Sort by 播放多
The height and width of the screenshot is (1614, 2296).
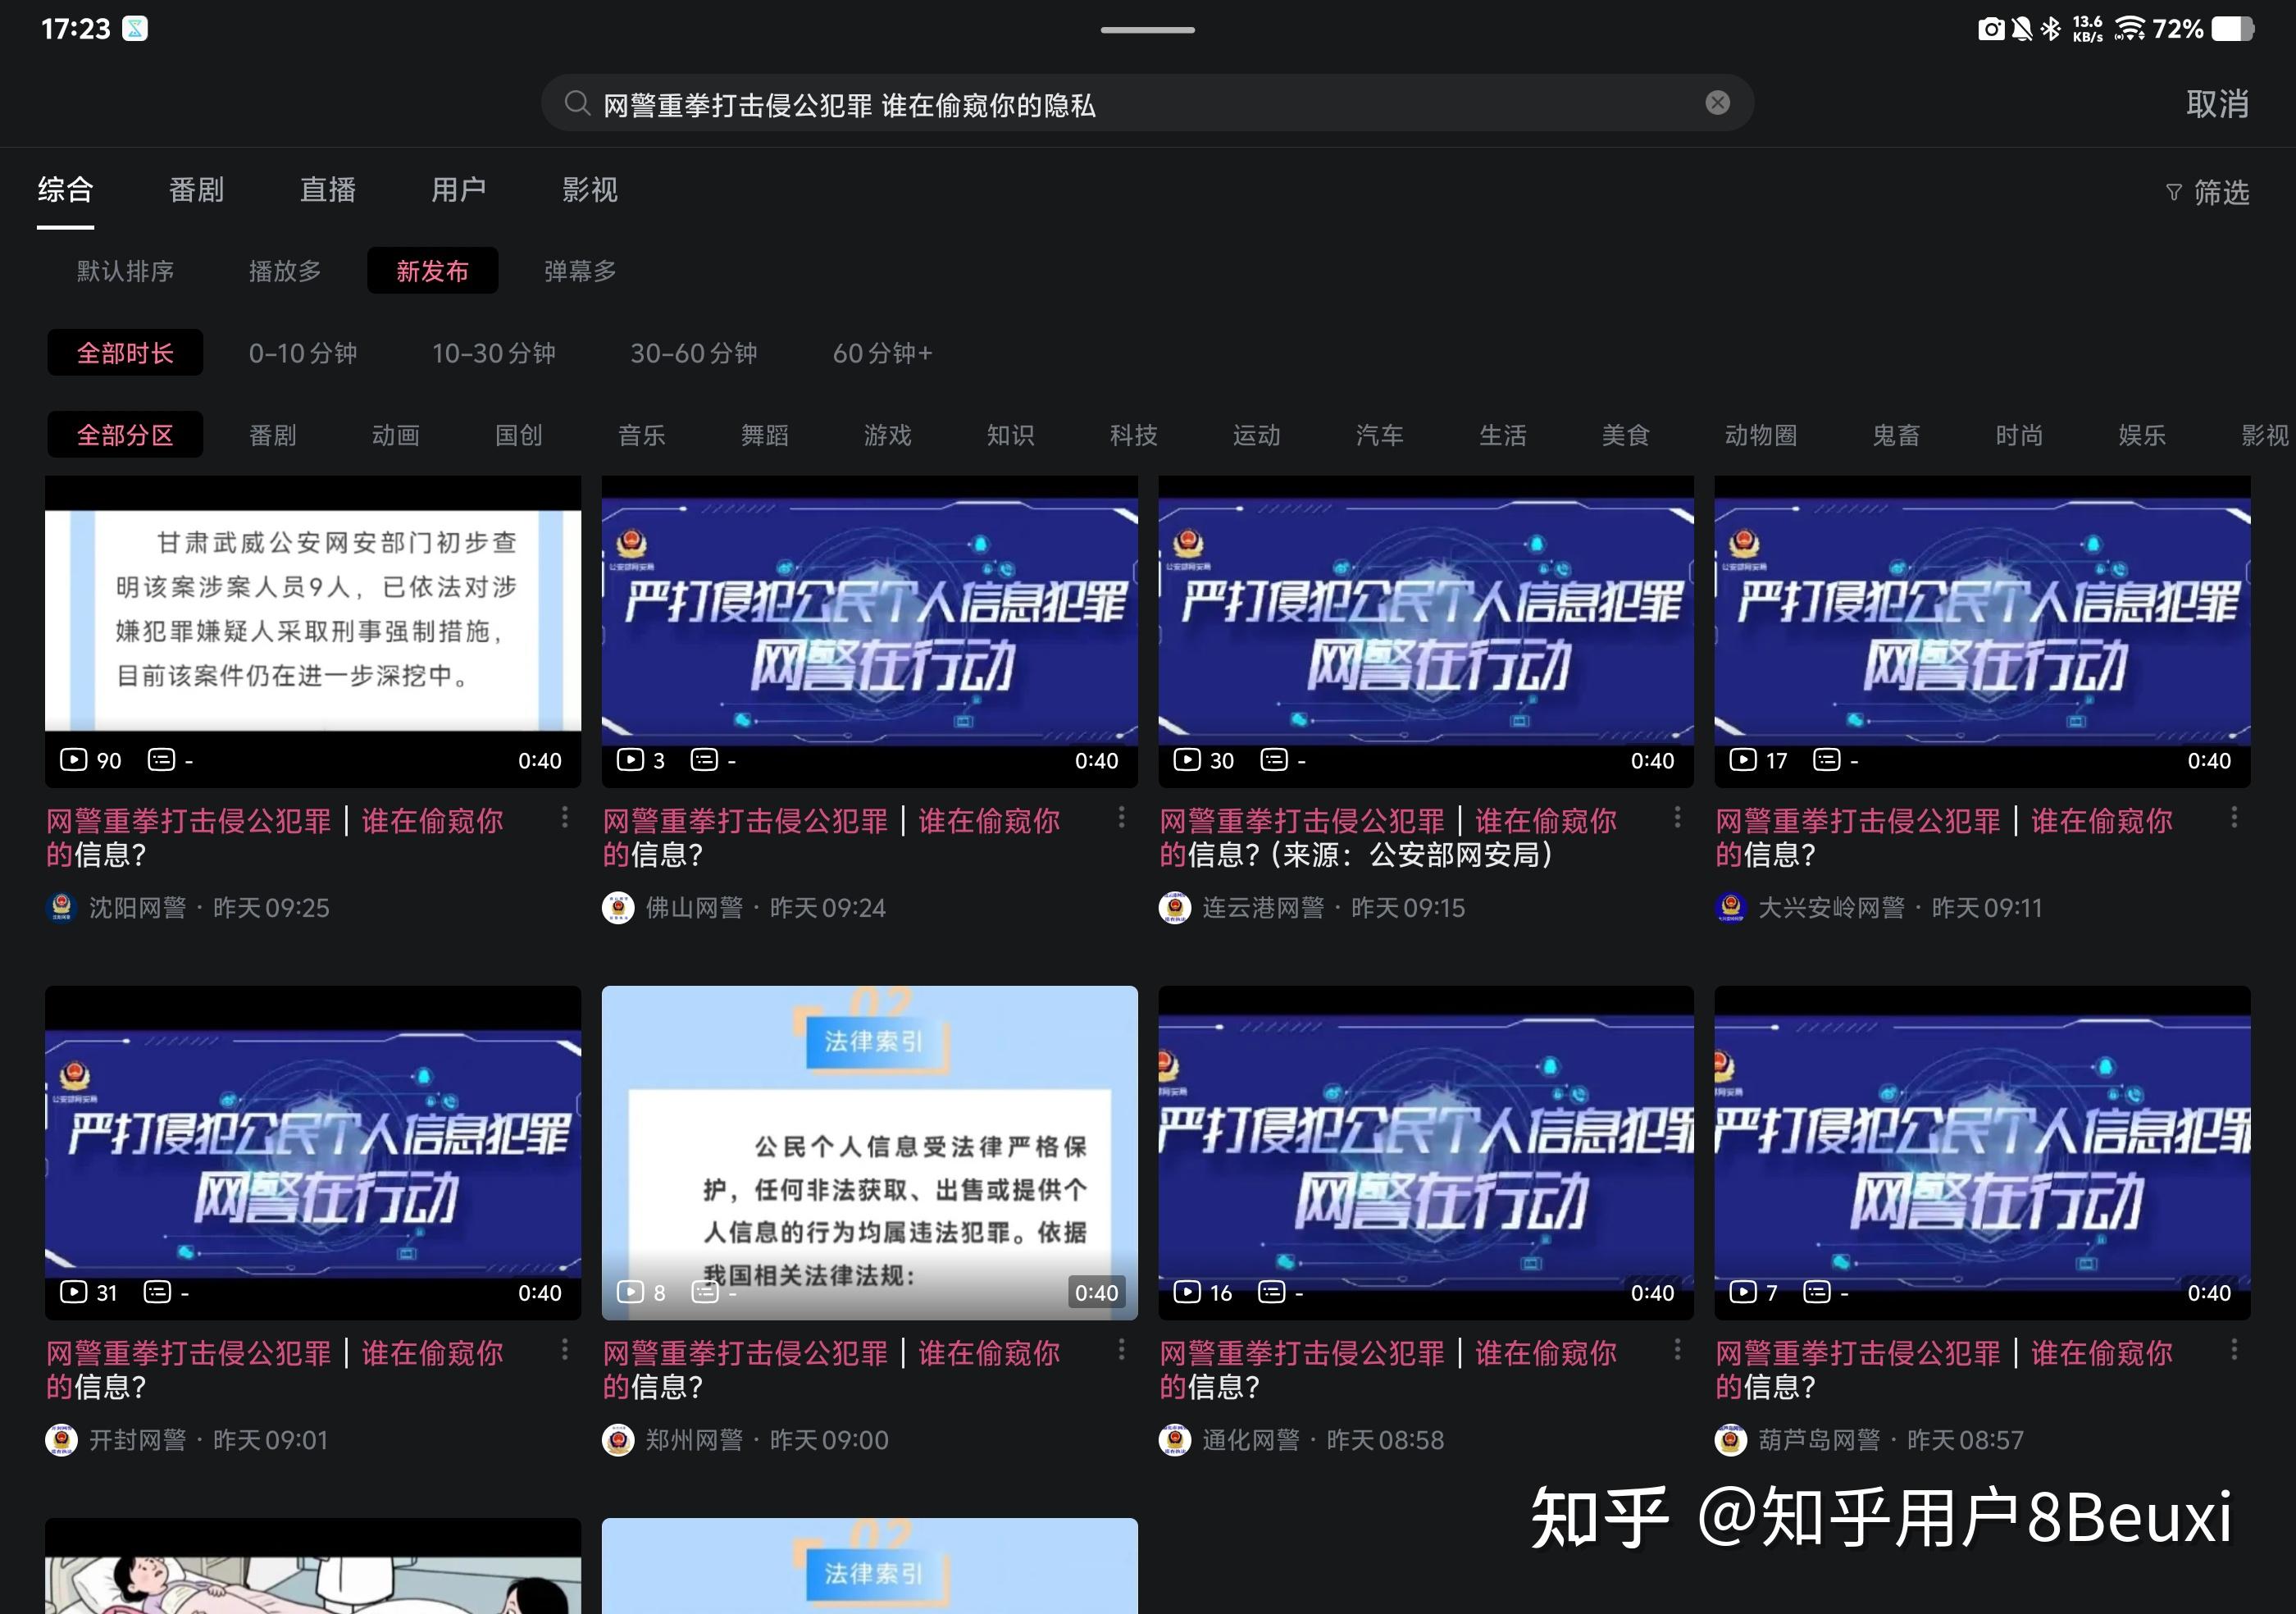pos(285,271)
